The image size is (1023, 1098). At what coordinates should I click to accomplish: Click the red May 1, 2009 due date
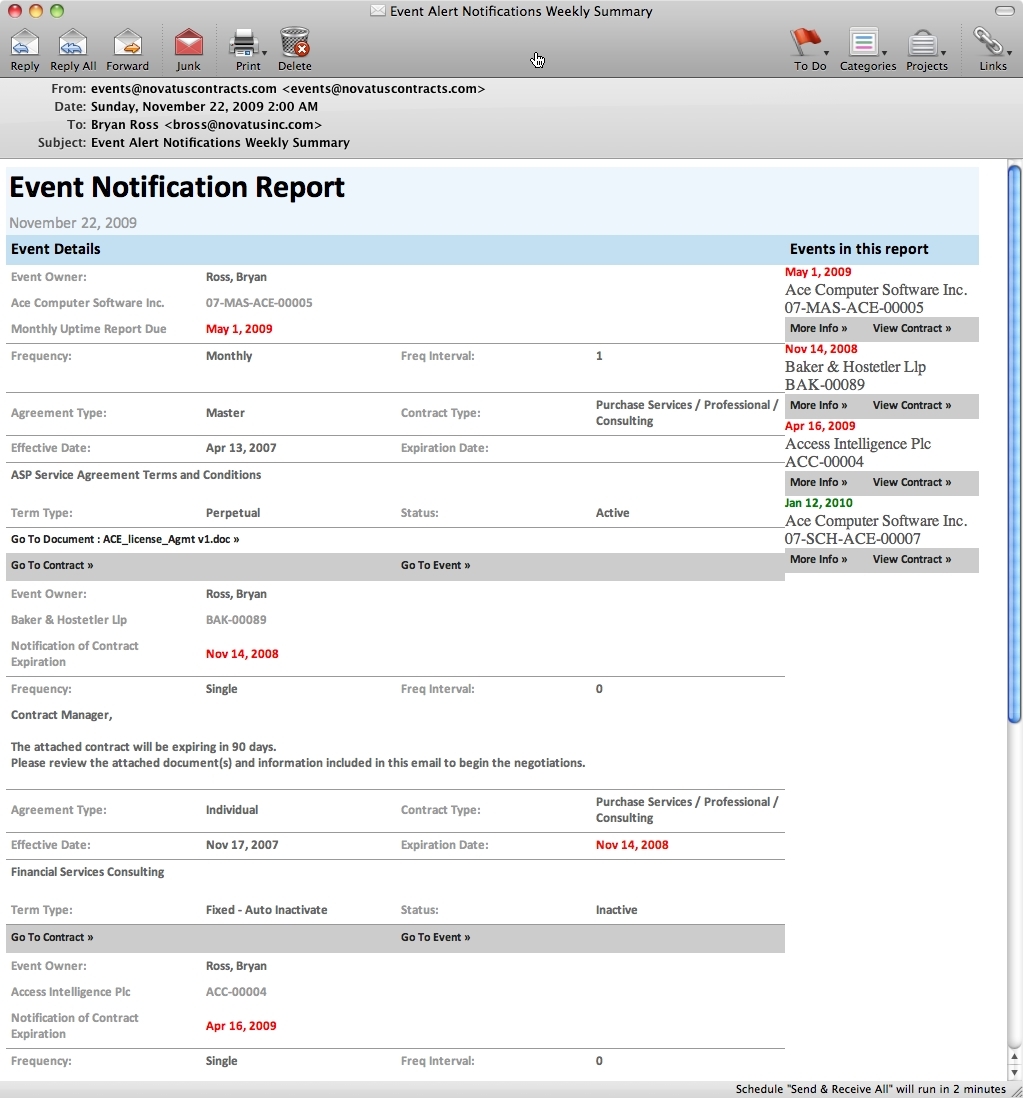pyautogui.click(x=239, y=329)
